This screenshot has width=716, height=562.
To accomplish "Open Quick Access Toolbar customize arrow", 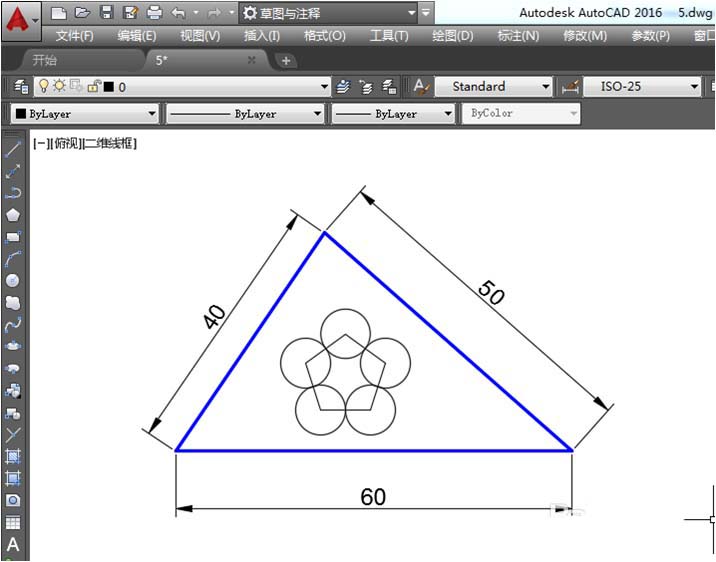I will [426, 13].
